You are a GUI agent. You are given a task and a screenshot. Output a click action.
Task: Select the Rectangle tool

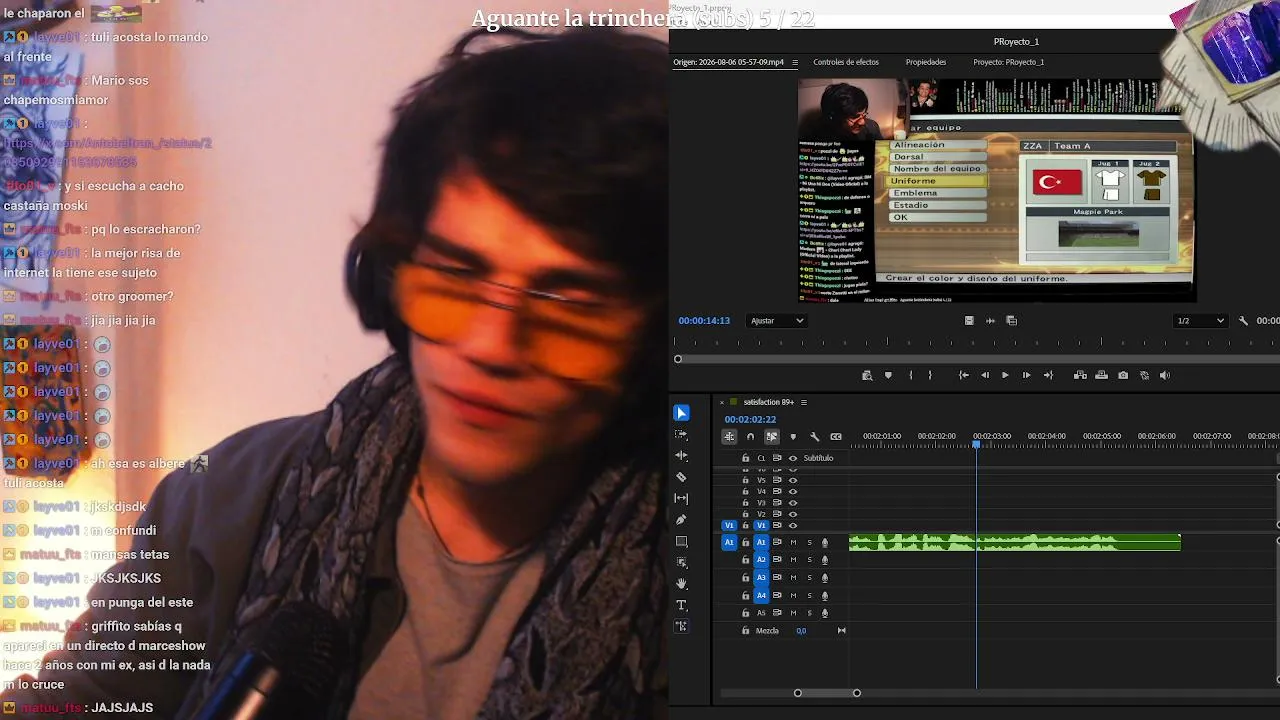point(681,542)
